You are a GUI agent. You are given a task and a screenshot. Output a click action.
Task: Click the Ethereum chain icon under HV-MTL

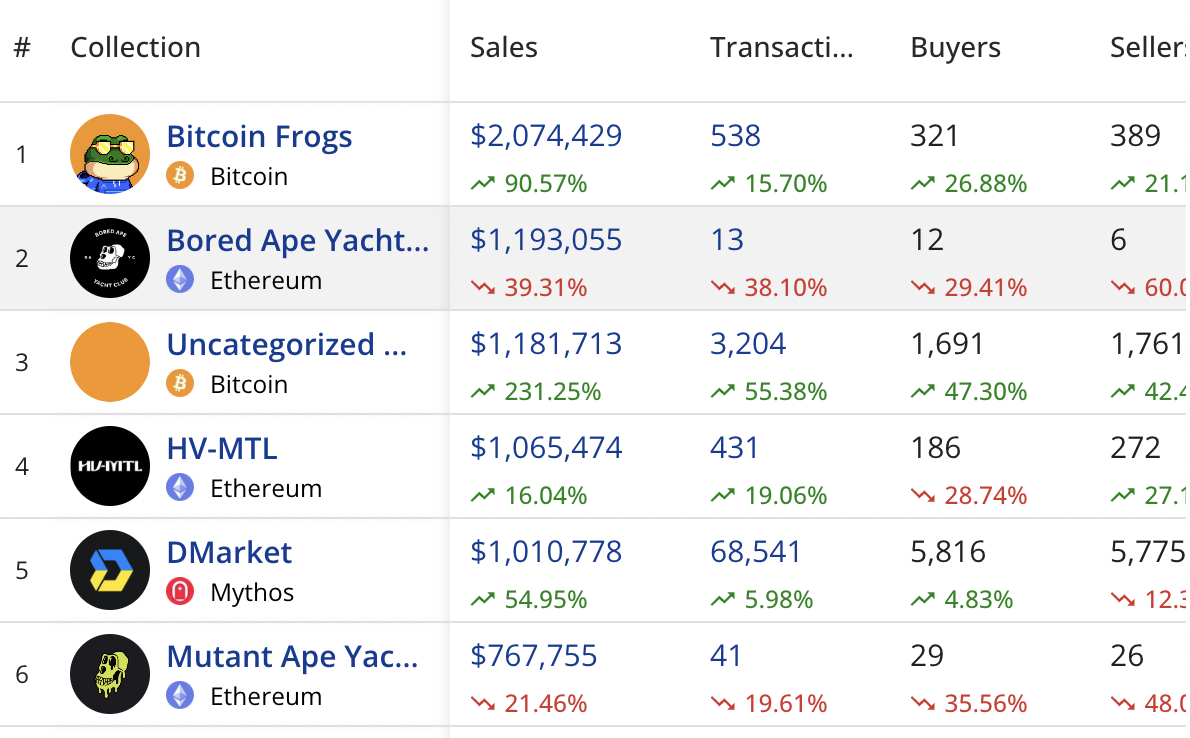point(180,488)
